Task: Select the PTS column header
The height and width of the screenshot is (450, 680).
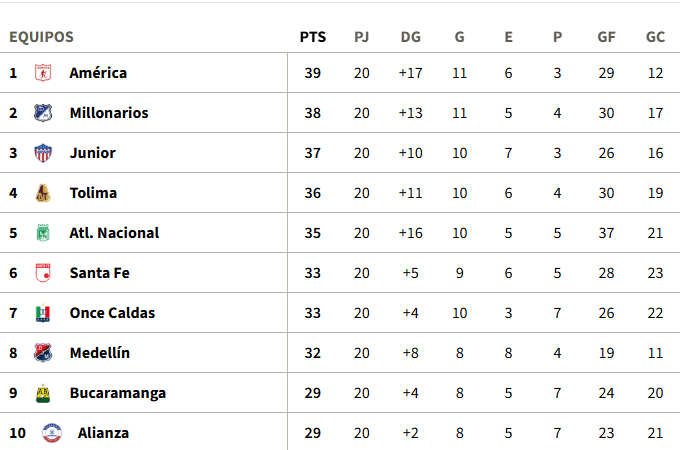Action: coord(313,37)
